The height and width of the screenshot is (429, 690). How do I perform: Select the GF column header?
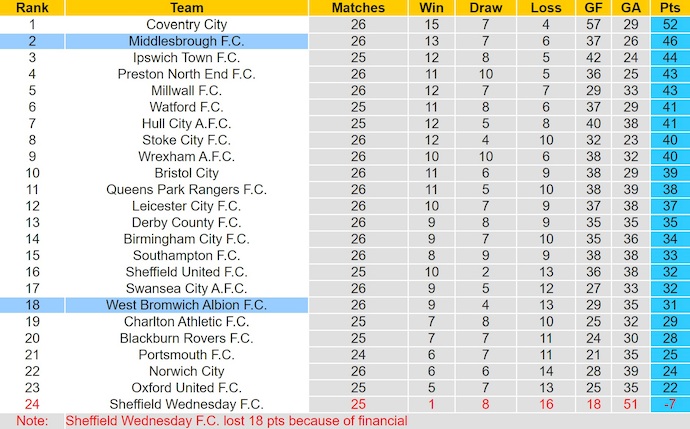pyautogui.click(x=596, y=8)
